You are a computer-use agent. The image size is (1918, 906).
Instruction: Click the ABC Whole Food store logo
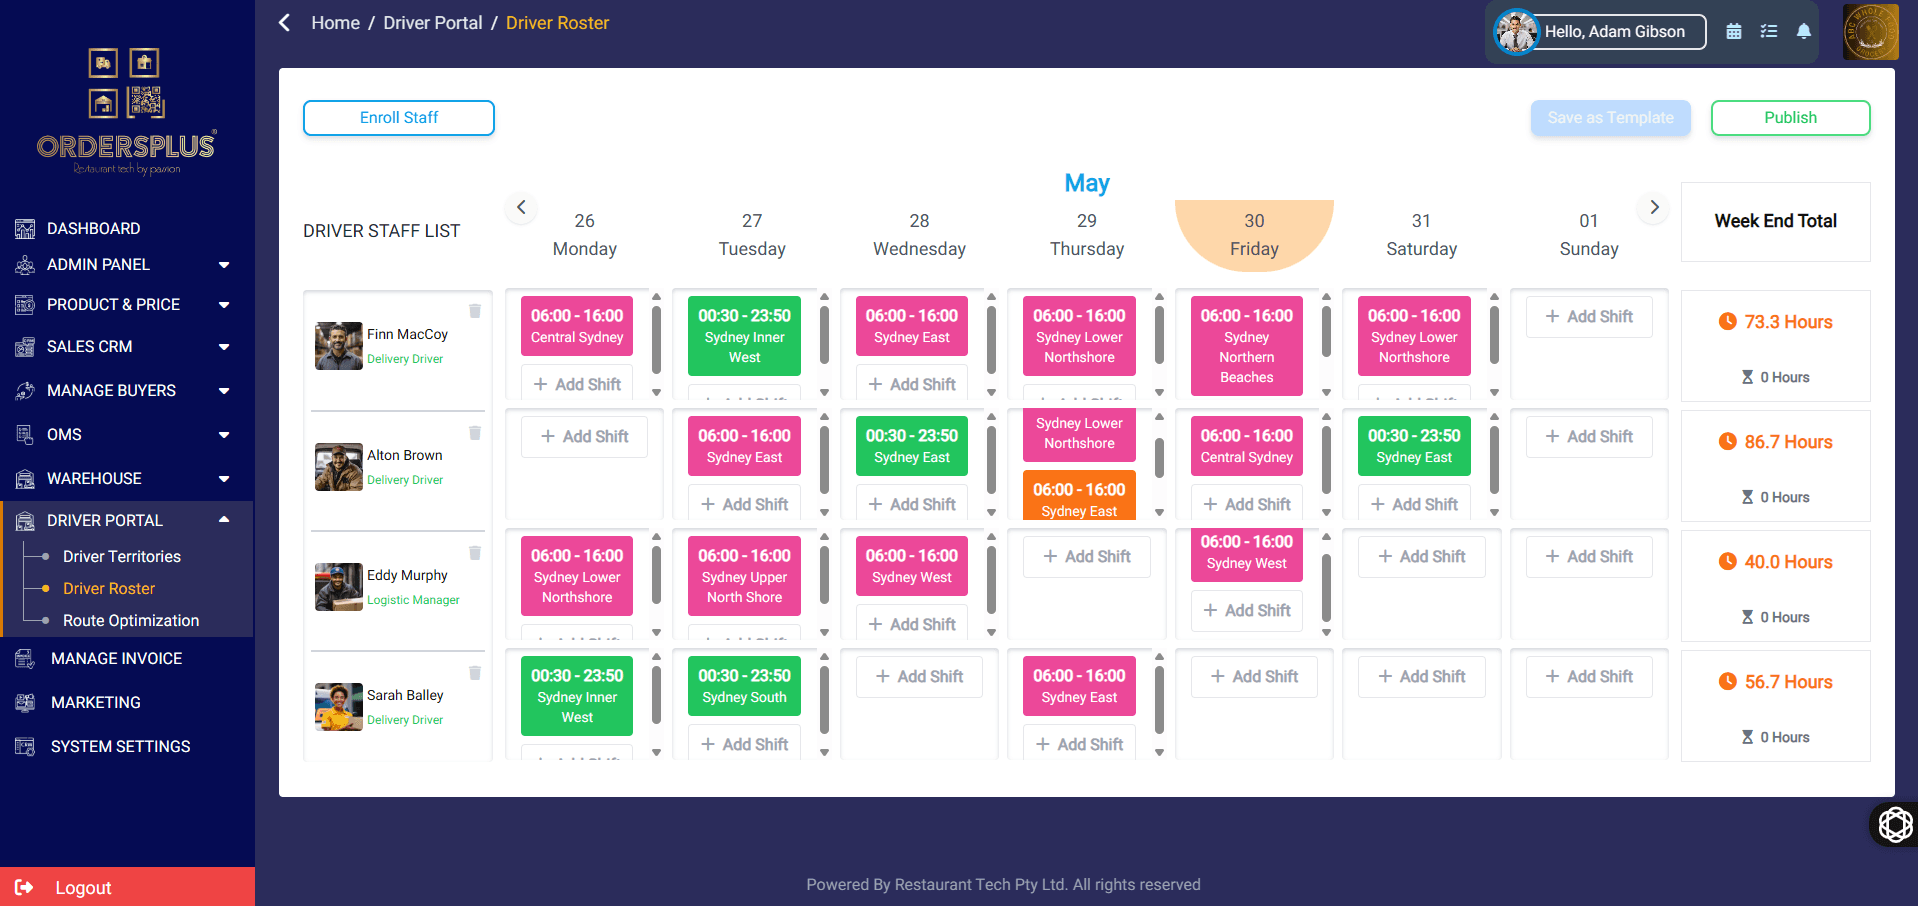[1870, 32]
